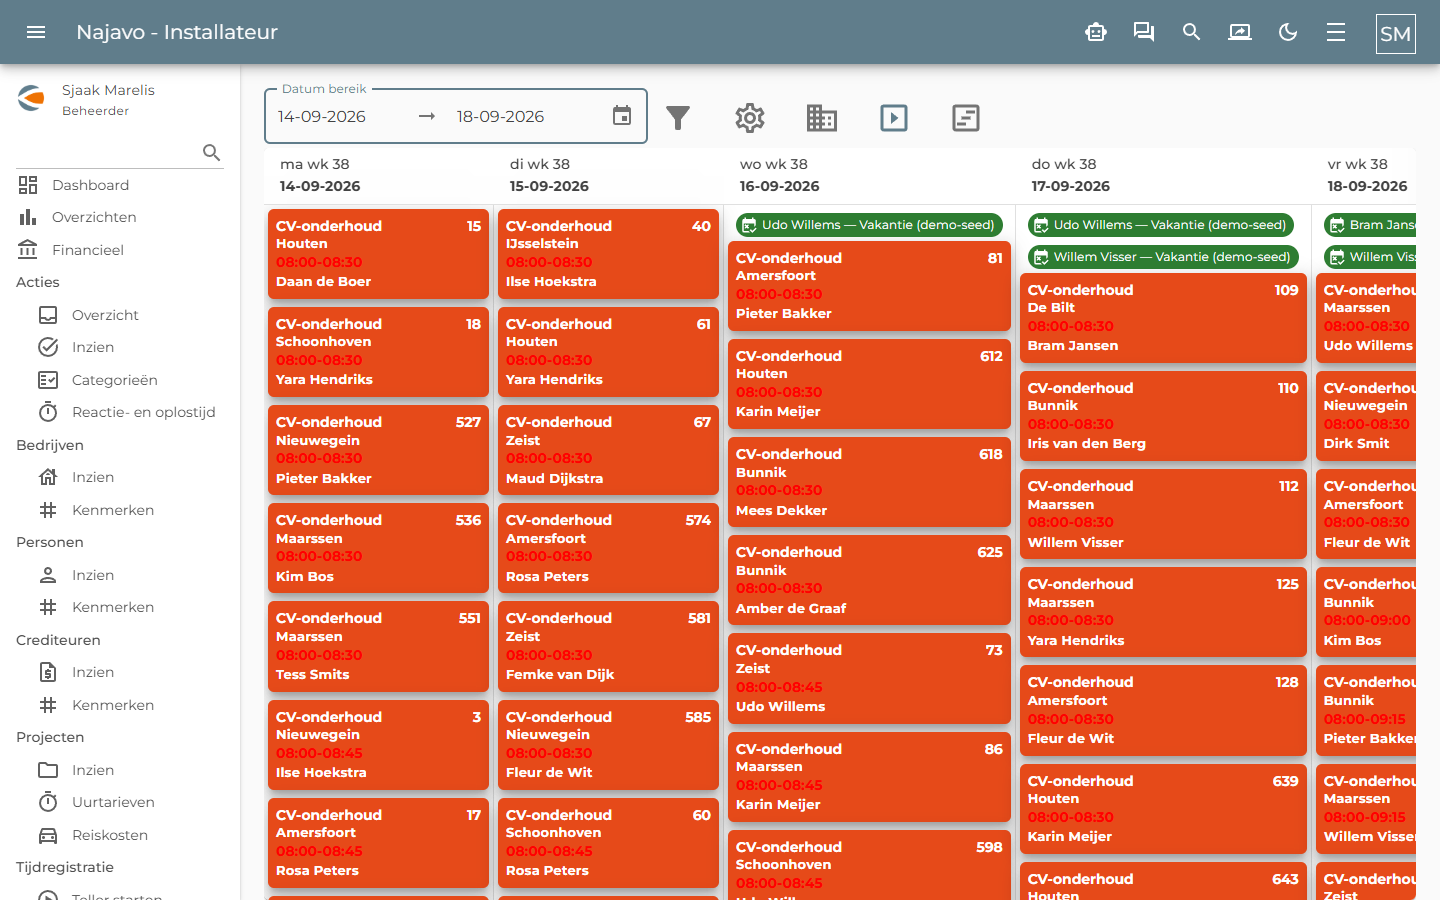Screen dimensions: 1440x900
Task: Open Inzien under Acties
Action: point(130,347)
